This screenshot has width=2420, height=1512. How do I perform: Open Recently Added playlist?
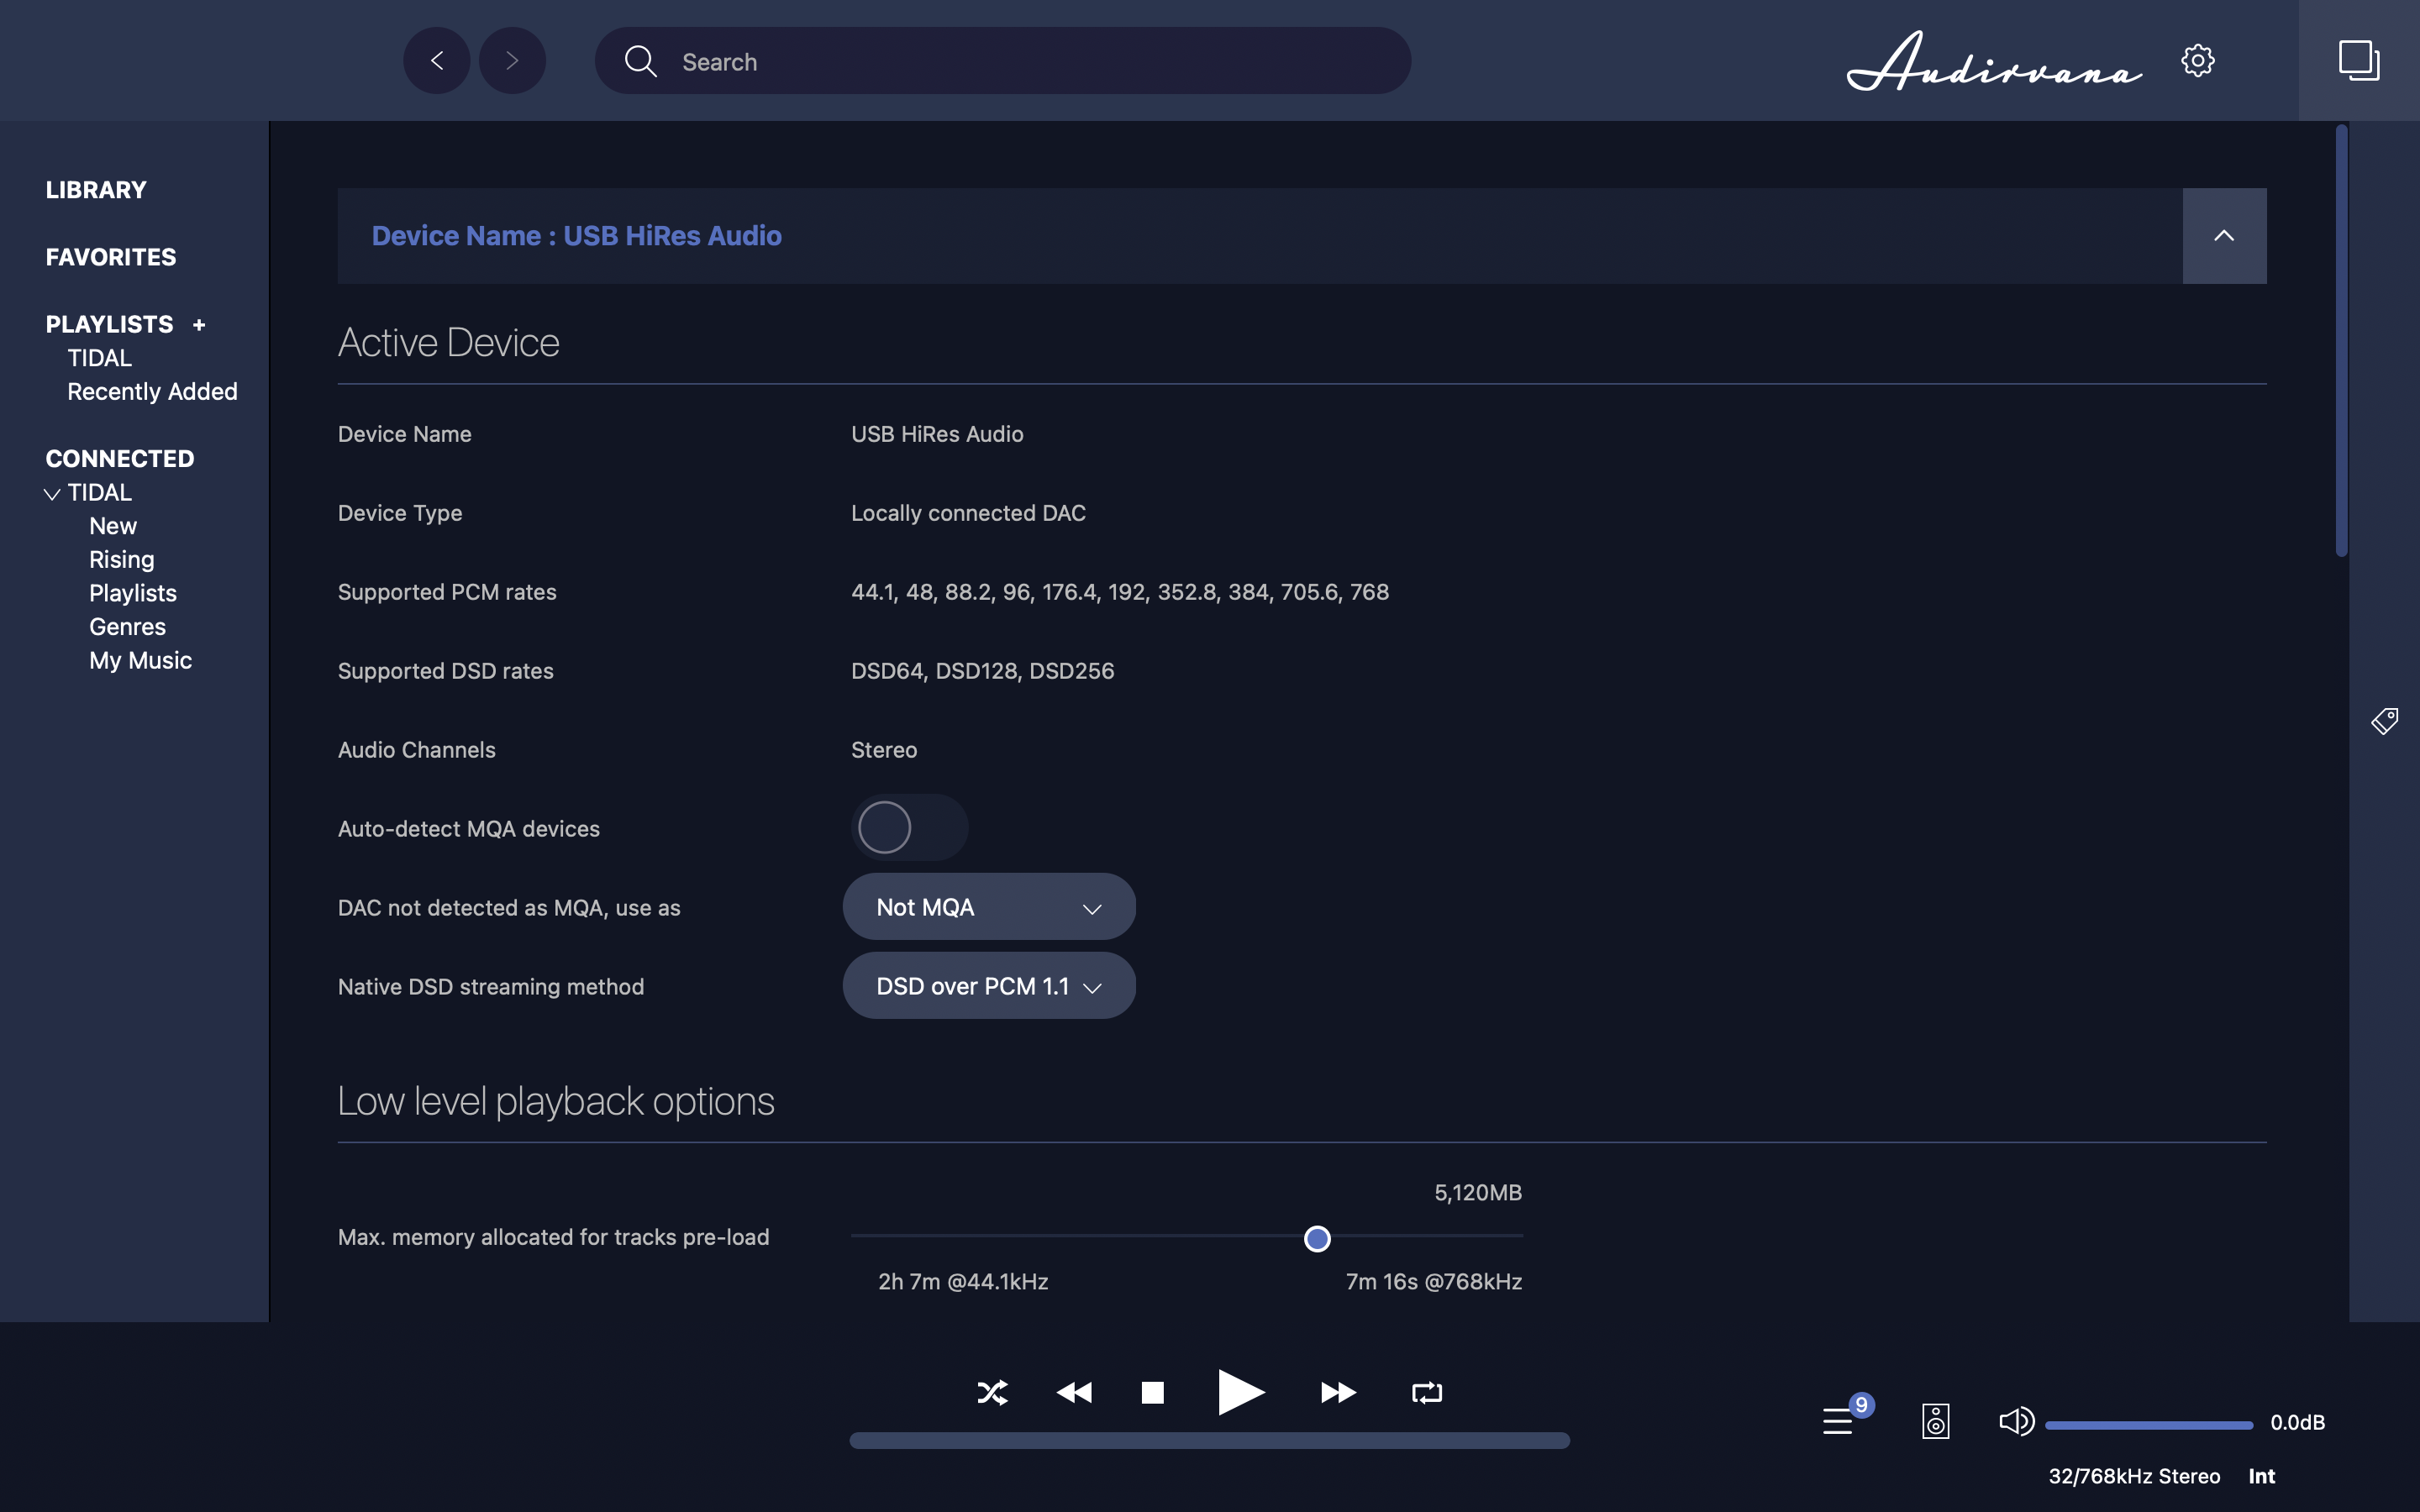[152, 392]
